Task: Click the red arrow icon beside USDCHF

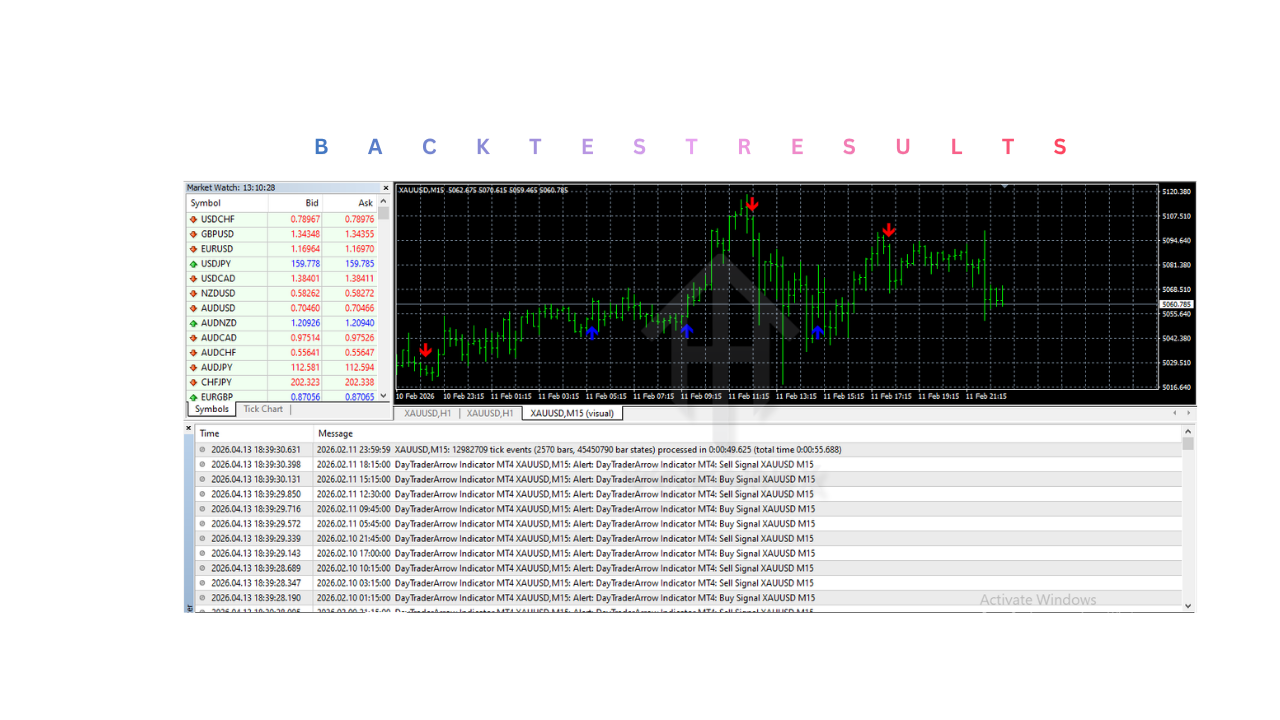Action: point(193,218)
